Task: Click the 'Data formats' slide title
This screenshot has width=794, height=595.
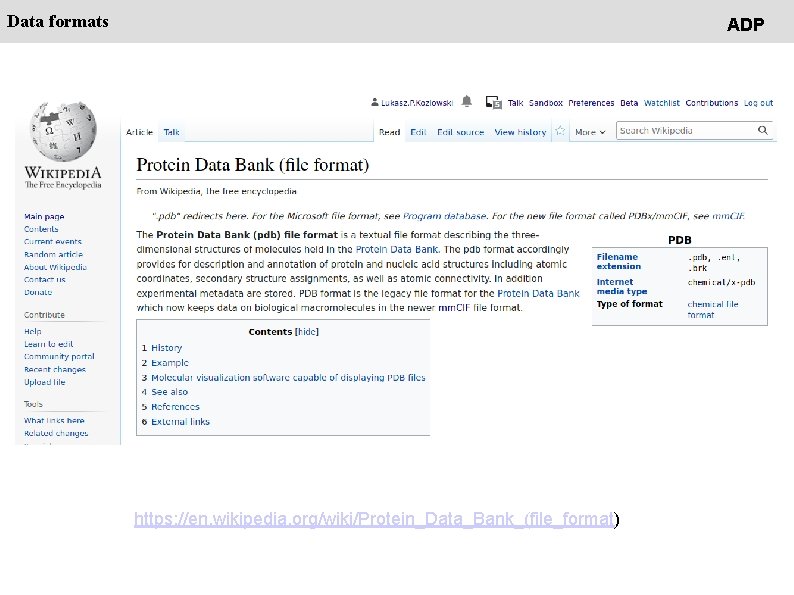Action: pos(58,22)
